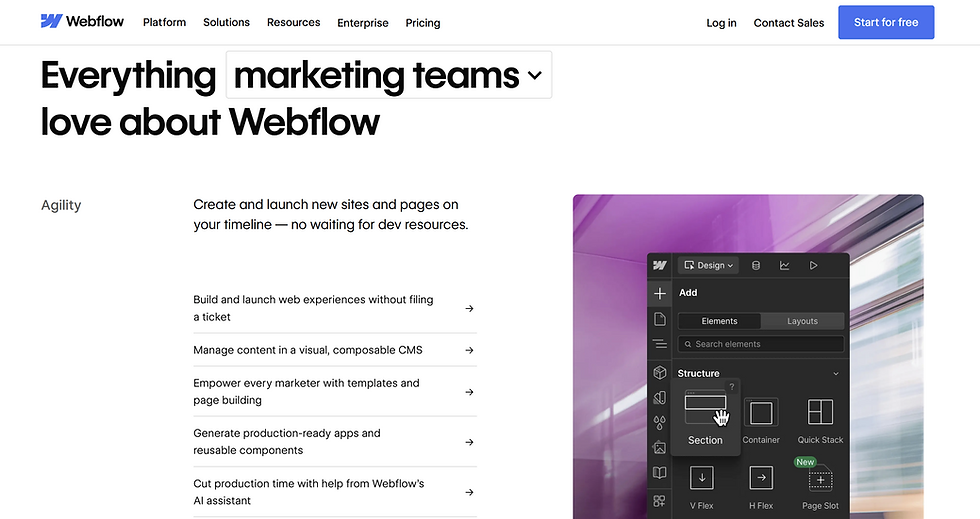
Task: Open the Solutions menu
Action: (226, 22)
